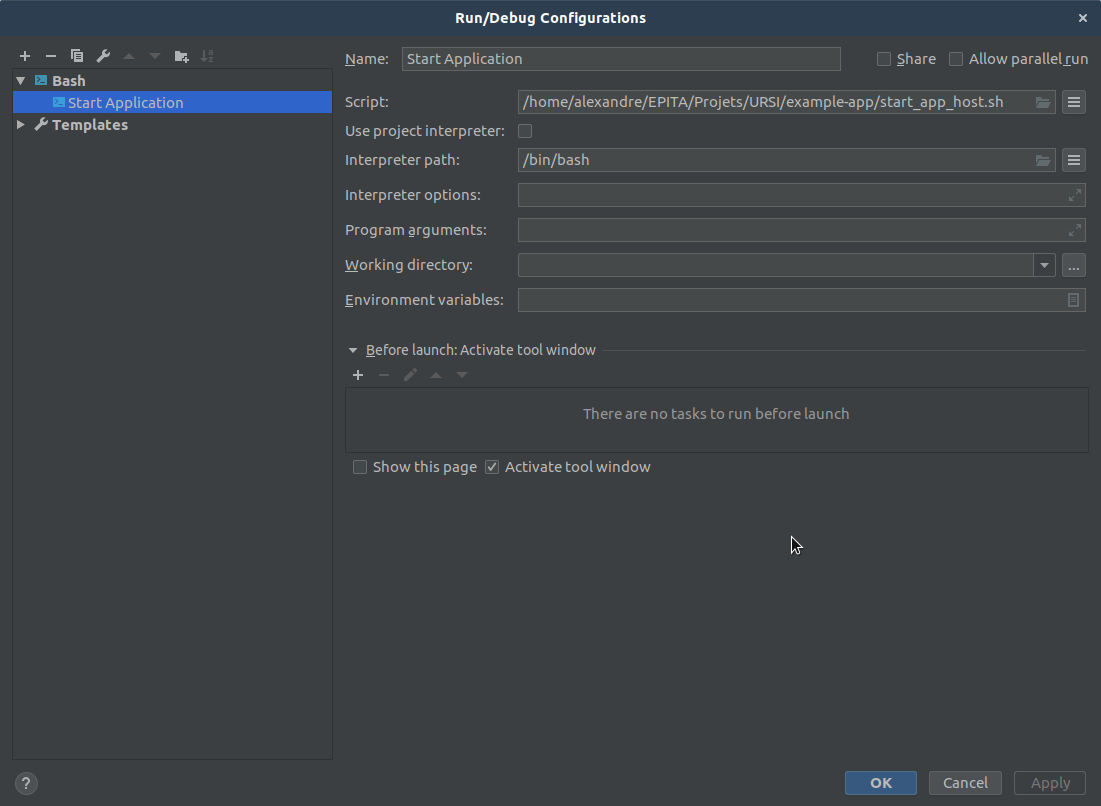Enable Allow parallel run checkbox
This screenshot has width=1101, height=806.
tap(956, 59)
